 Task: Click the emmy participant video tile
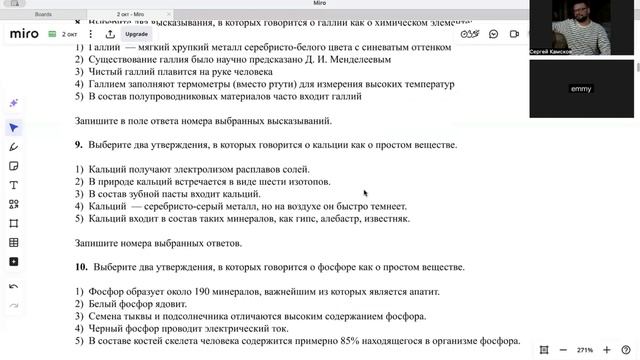[x=581, y=89]
